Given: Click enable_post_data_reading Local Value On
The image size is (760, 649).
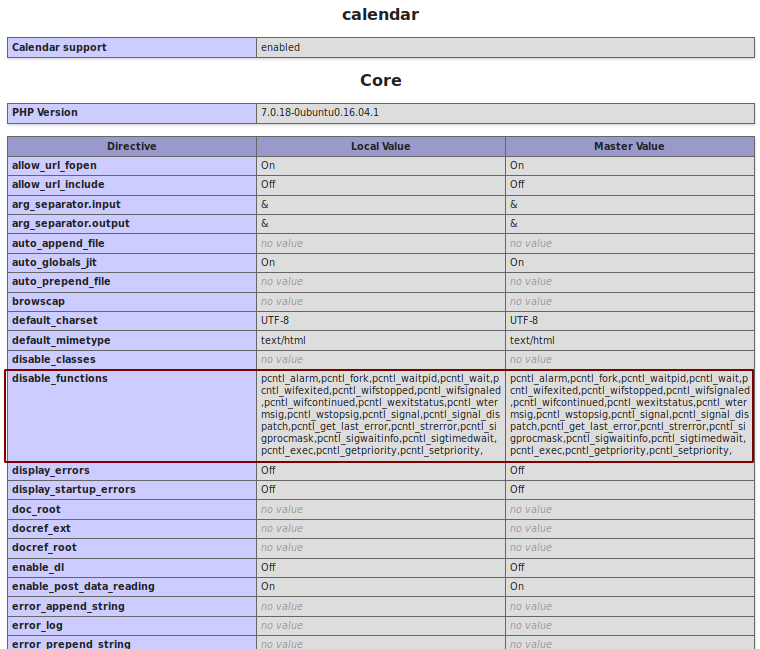Looking at the screenshot, I should (x=268, y=587).
